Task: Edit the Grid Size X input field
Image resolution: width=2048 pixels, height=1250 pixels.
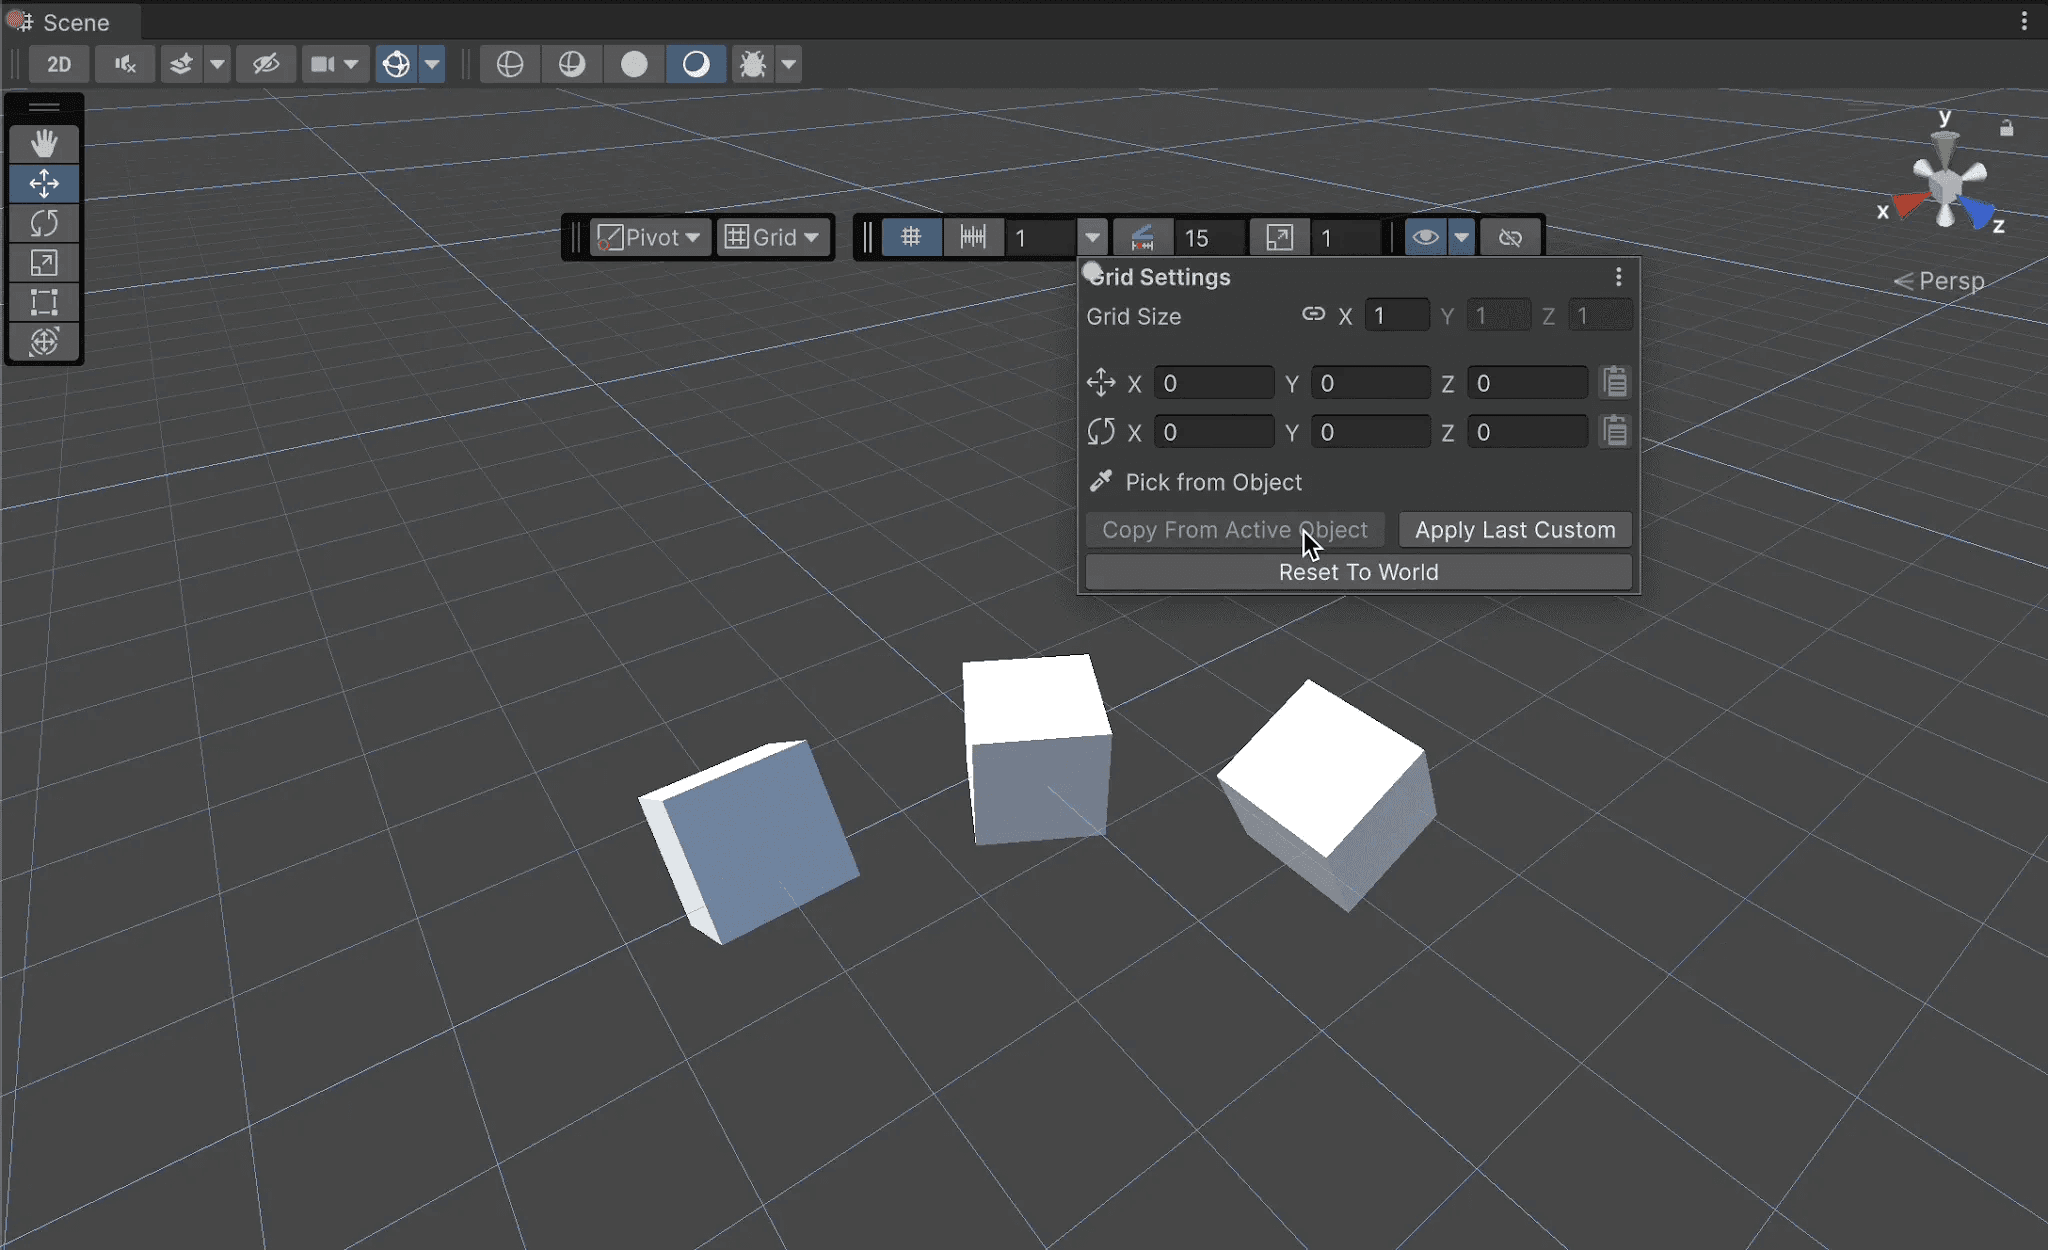Action: pyautogui.click(x=1397, y=314)
